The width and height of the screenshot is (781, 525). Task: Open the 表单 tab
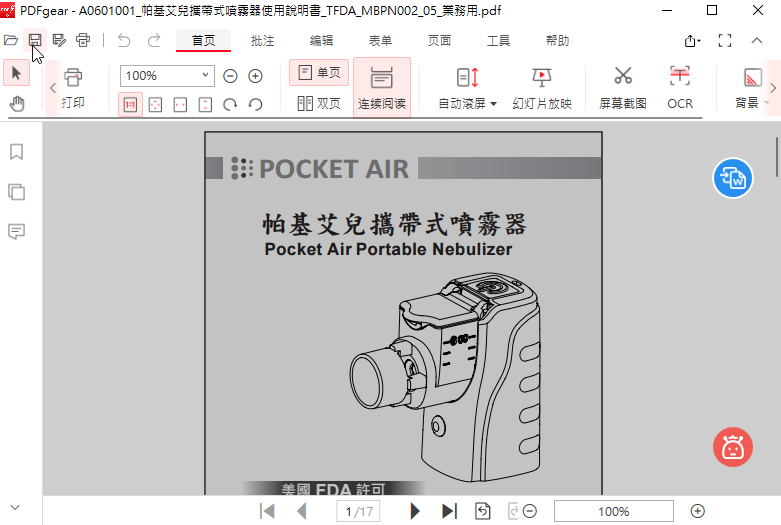[380, 41]
